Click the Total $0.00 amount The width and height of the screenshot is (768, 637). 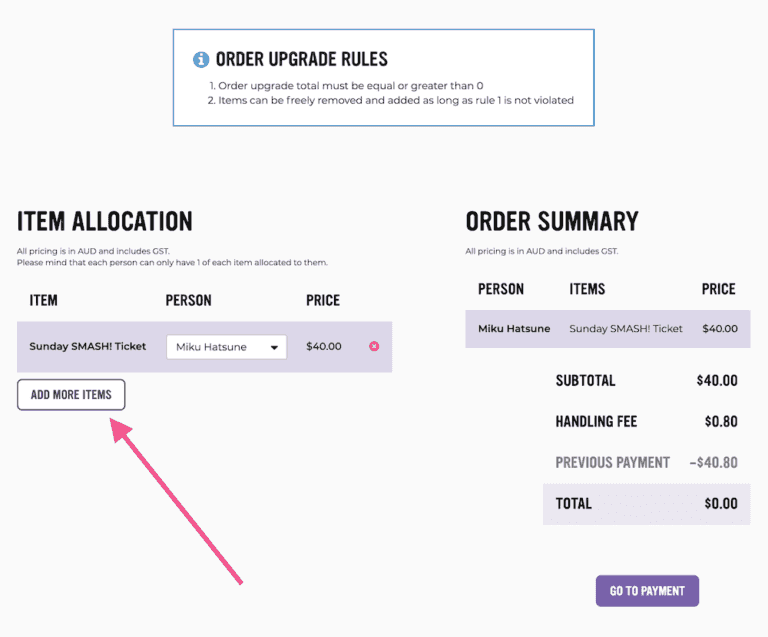click(720, 504)
